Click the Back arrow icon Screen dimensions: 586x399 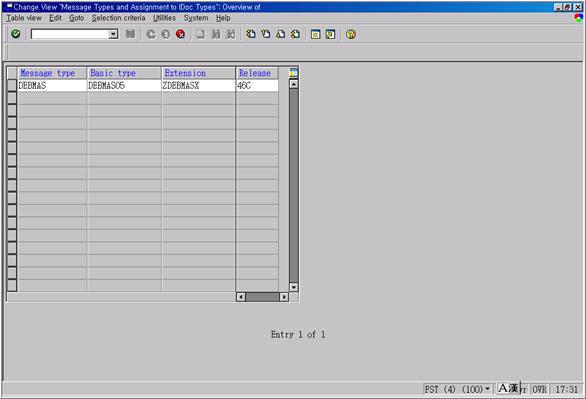151,34
